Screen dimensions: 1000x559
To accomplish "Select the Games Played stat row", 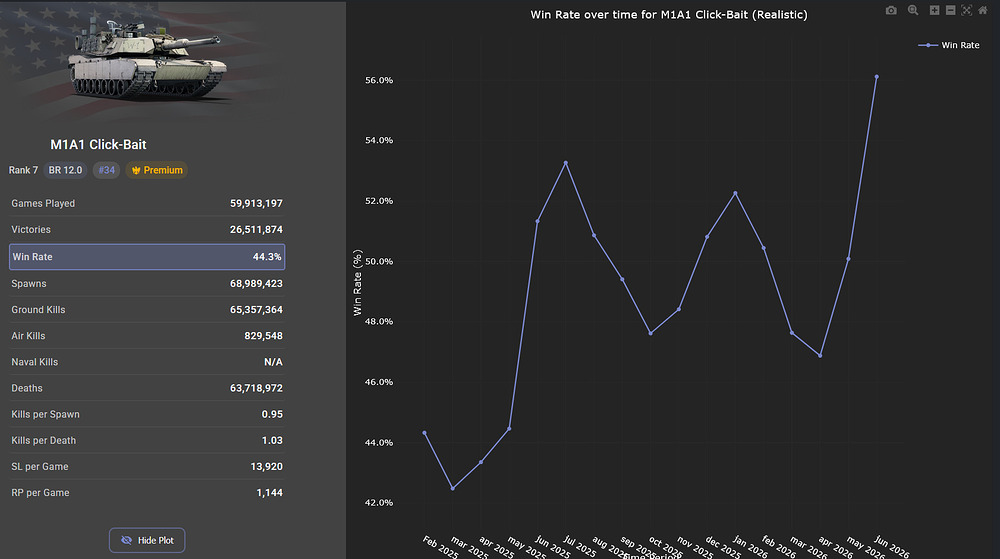I will 147,203.
